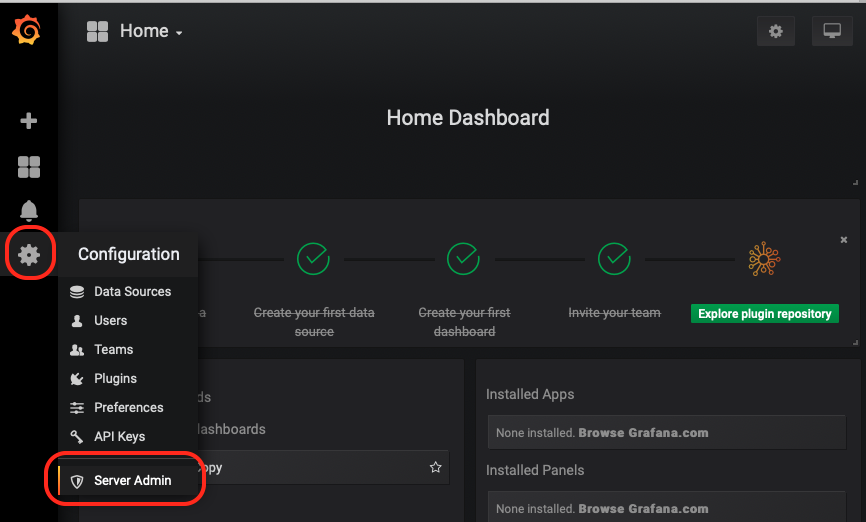Open dashboard settings gear at top right
This screenshot has width=866, height=522.
(776, 31)
